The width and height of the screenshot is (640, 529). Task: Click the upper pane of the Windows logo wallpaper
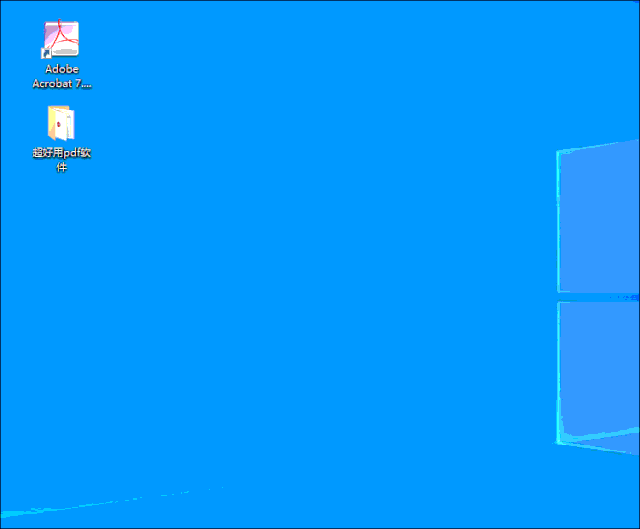598,216
